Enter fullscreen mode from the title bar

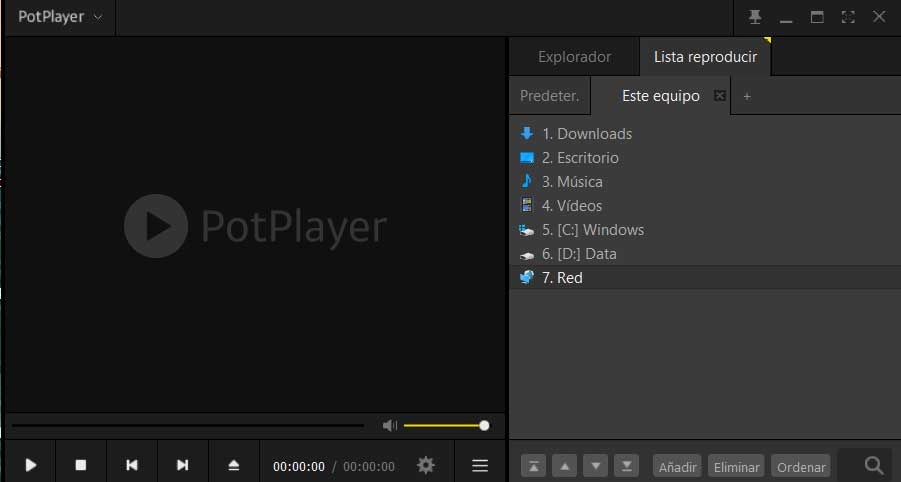[x=848, y=17]
